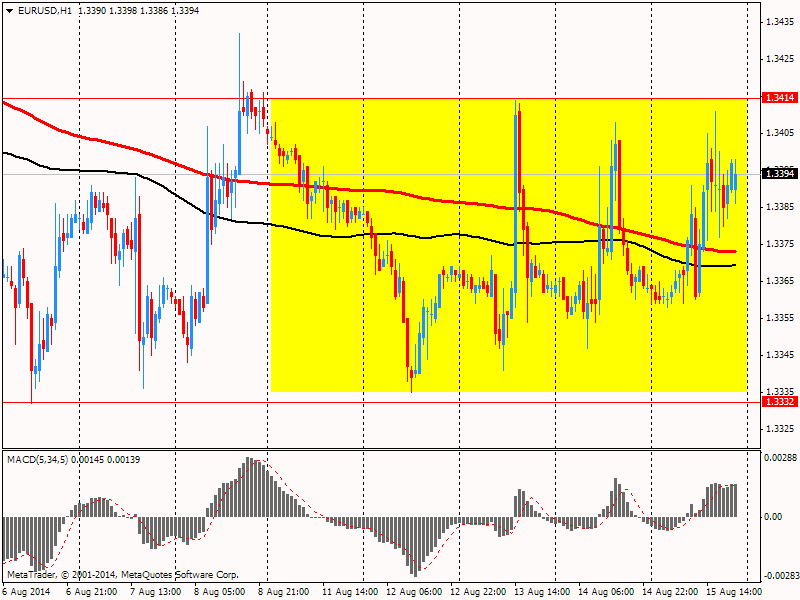
Task: Click the 6 Aug 2014 date label
Action: pos(26,591)
